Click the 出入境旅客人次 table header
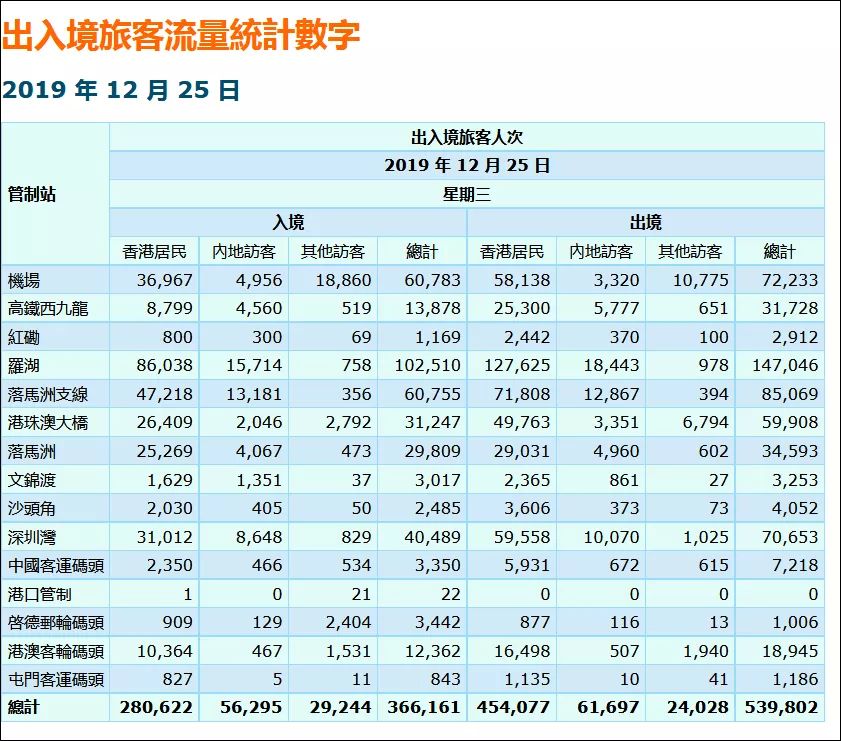This screenshot has height=741, width=841. pyautogui.click(x=467, y=137)
